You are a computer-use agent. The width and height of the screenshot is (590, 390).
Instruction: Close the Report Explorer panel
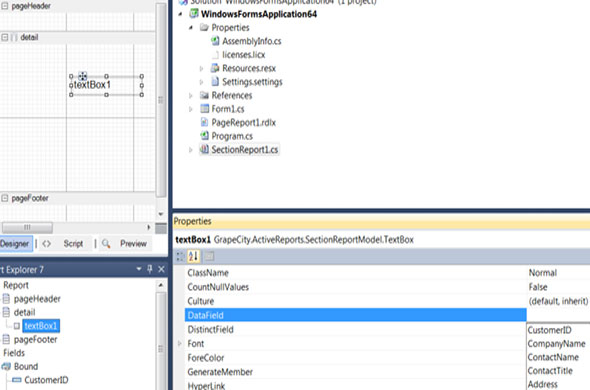[161, 269]
